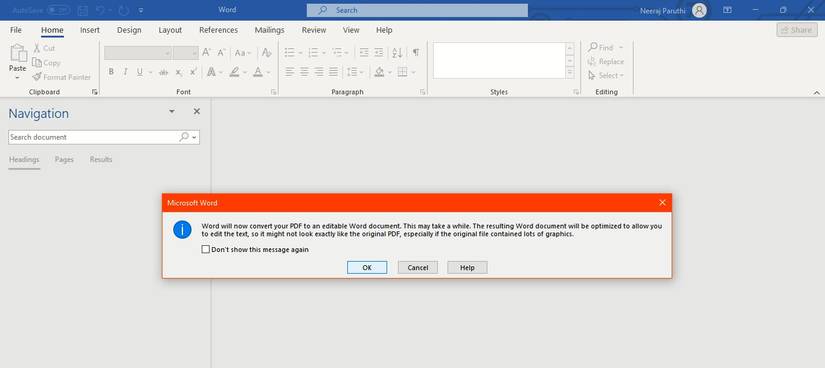Image resolution: width=825 pixels, height=368 pixels.
Task: Click OK in the Microsoft Word dialog
Action: click(367, 267)
